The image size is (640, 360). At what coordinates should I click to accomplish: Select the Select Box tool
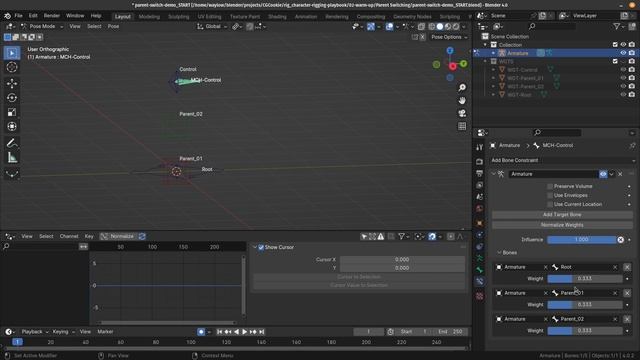click(12, 53)
